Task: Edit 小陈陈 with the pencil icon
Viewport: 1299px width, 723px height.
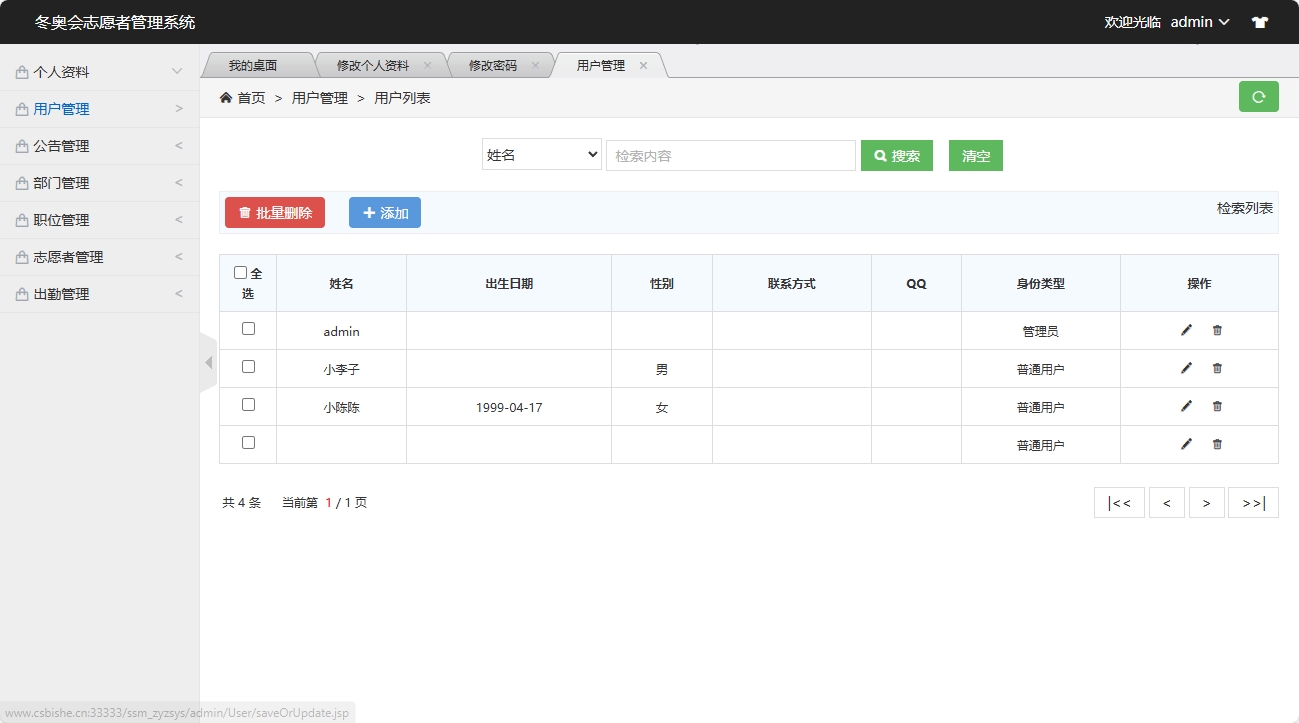Action: (1185, 405)
